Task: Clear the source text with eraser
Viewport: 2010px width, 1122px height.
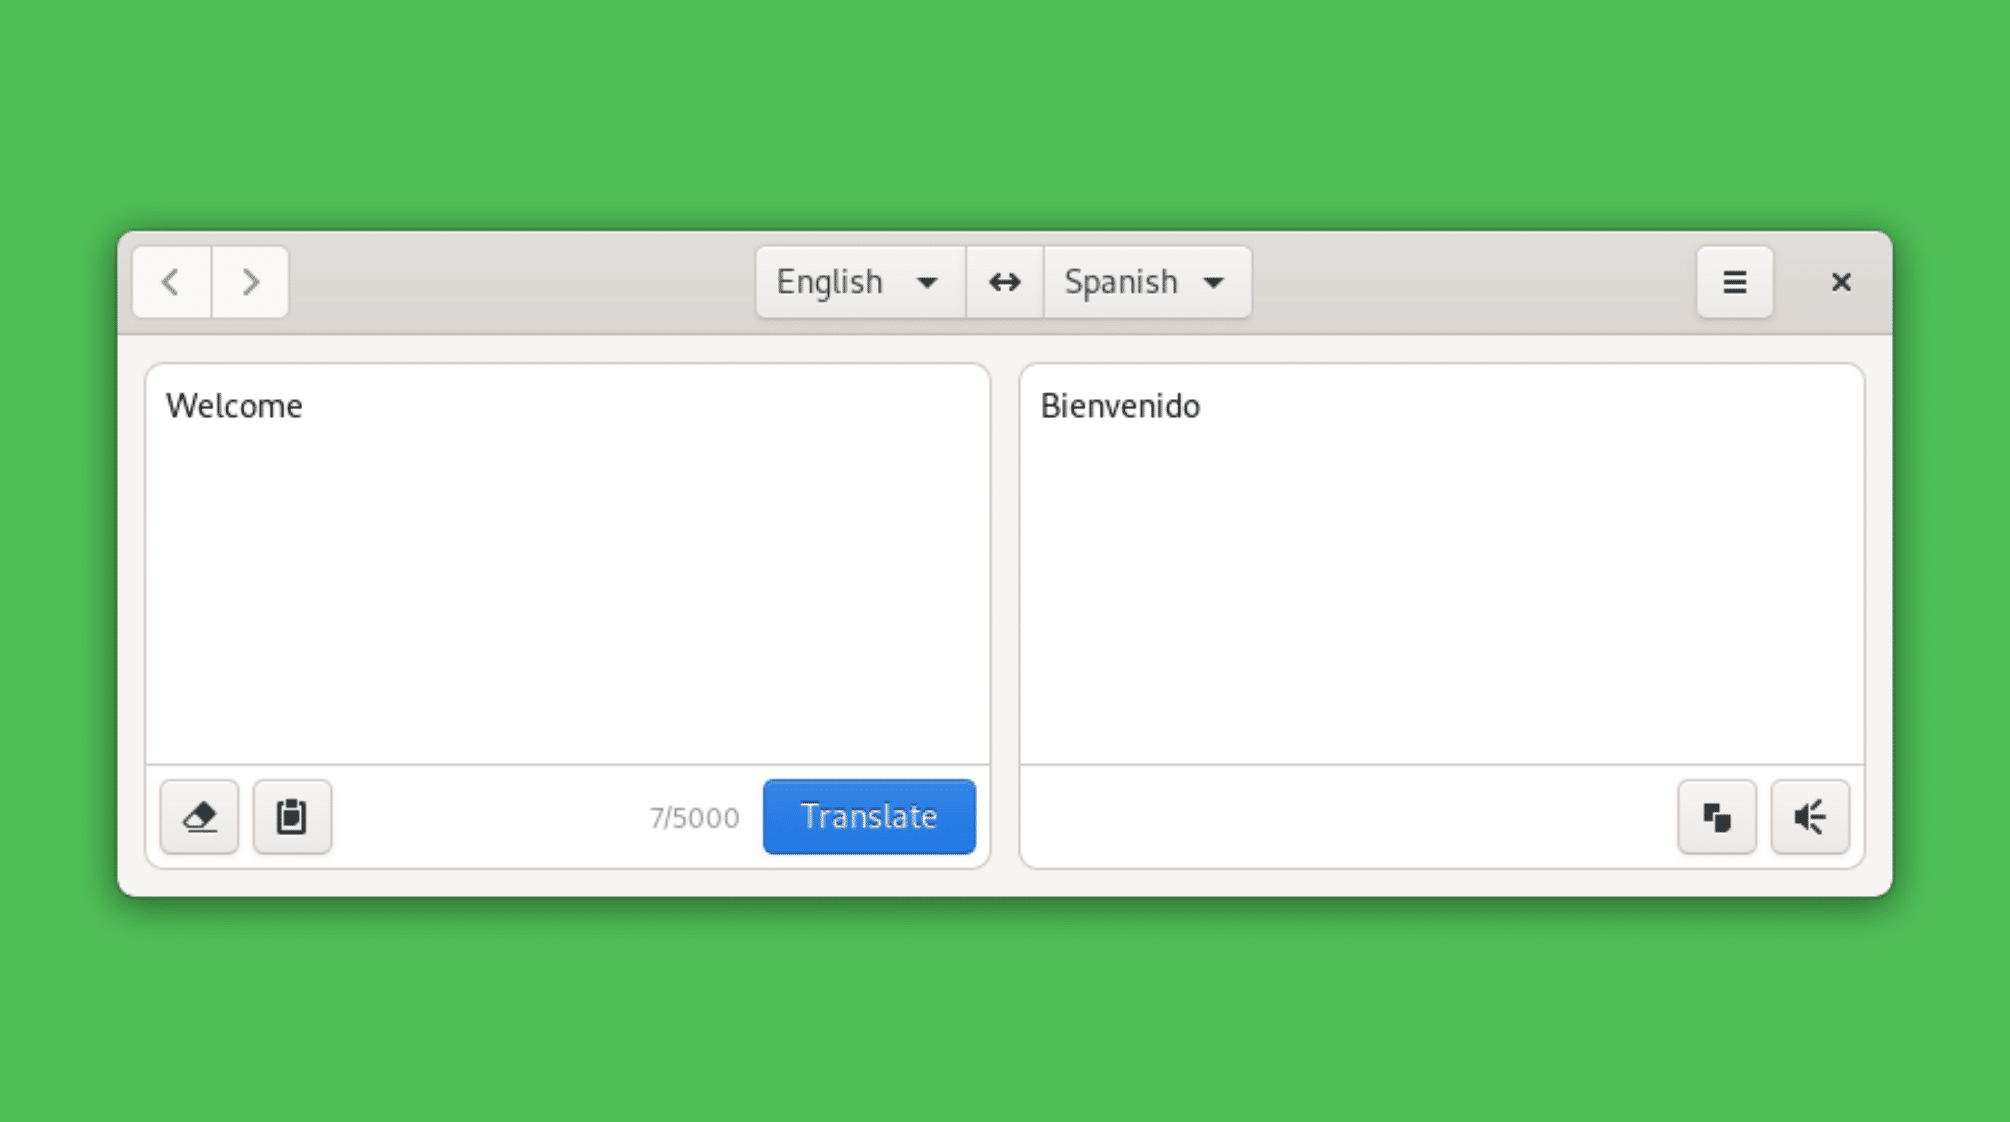Action: click(199, 817)
